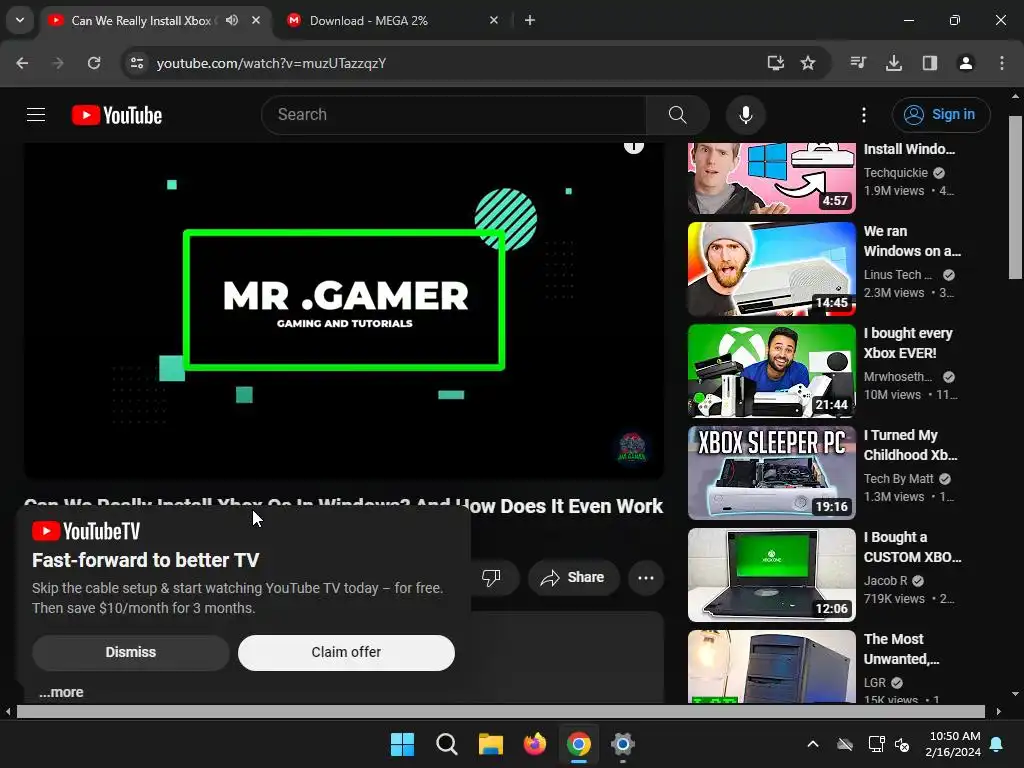The image size is (1024, 768).
Task: Open the YouTube guide hamburger menu
Action: 36,115
